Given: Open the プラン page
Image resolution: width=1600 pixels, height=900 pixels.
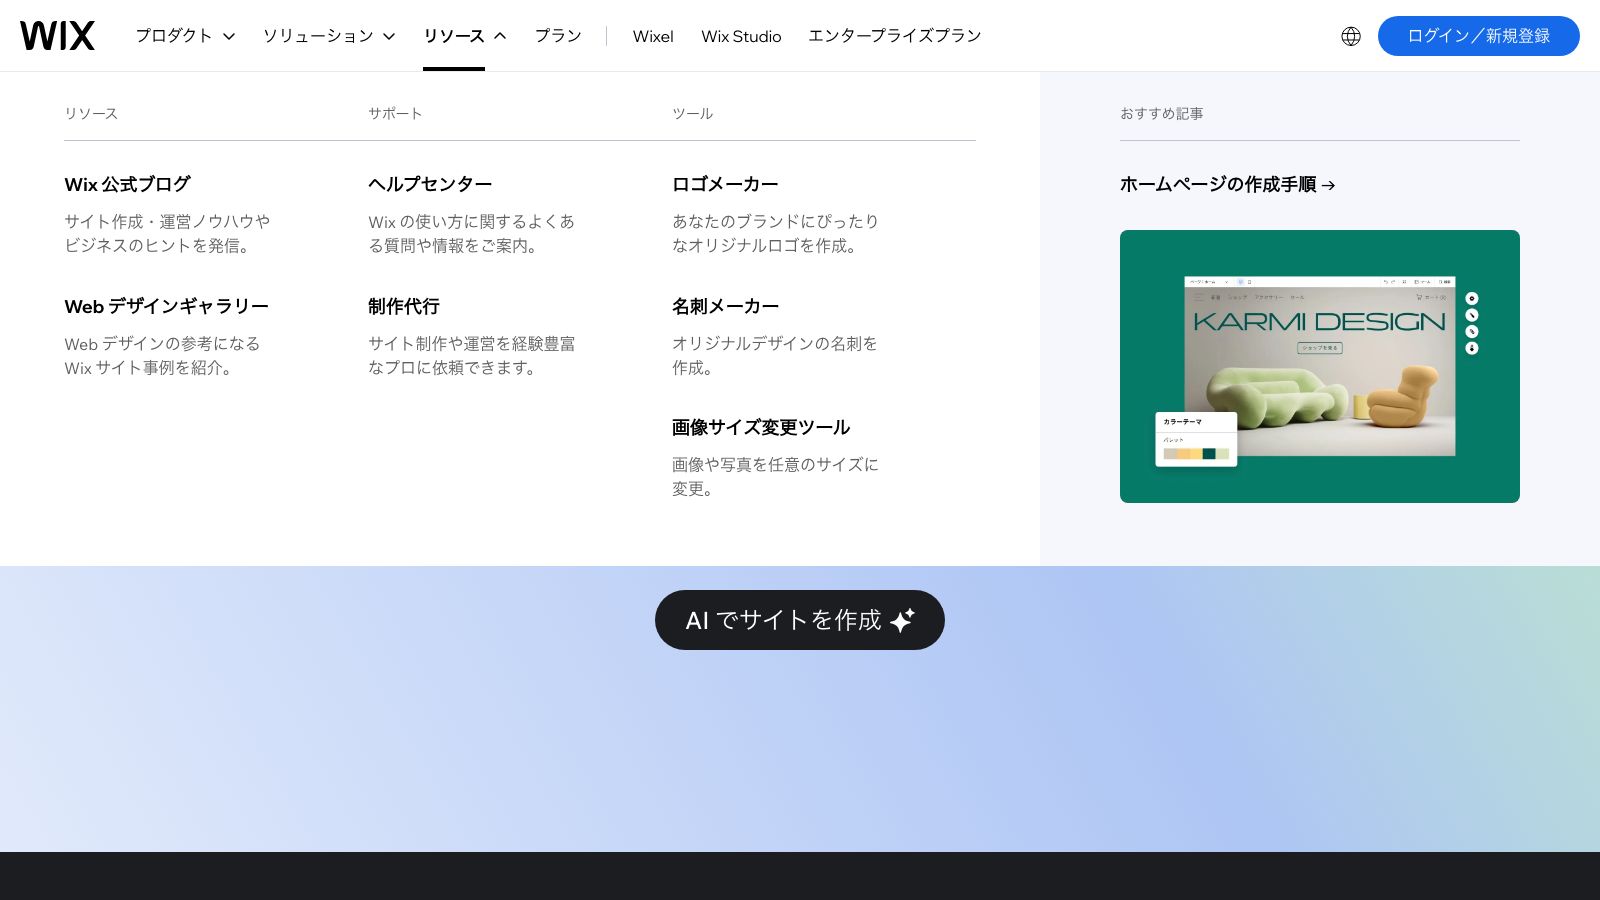Looking at the screenshot, I should pos(558,36).
